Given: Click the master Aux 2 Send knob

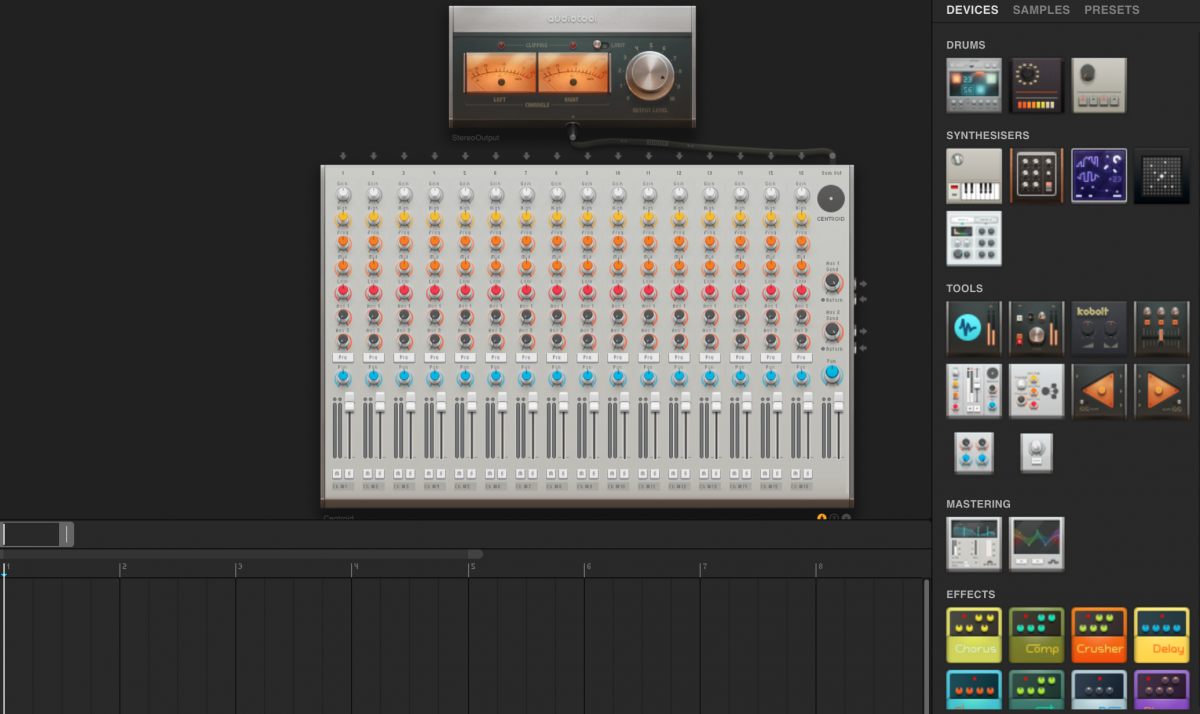Looking at the screenshot, I should (x=831, y=331).
